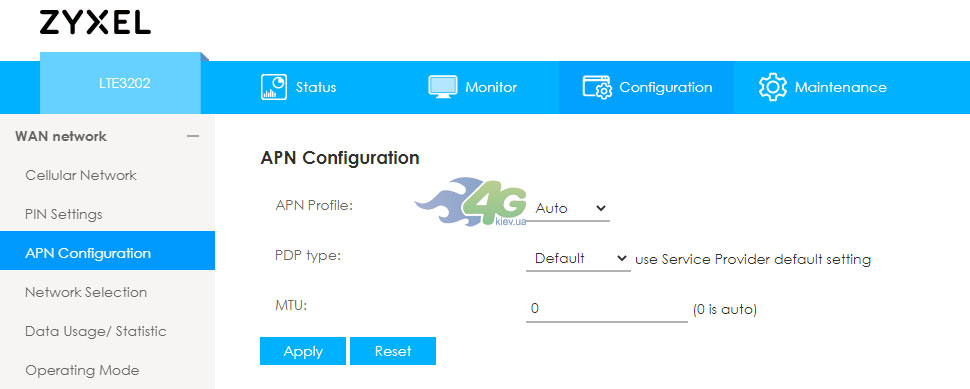
Task: Click 'use Service Provider default setting' text
Action: (753, 259)
